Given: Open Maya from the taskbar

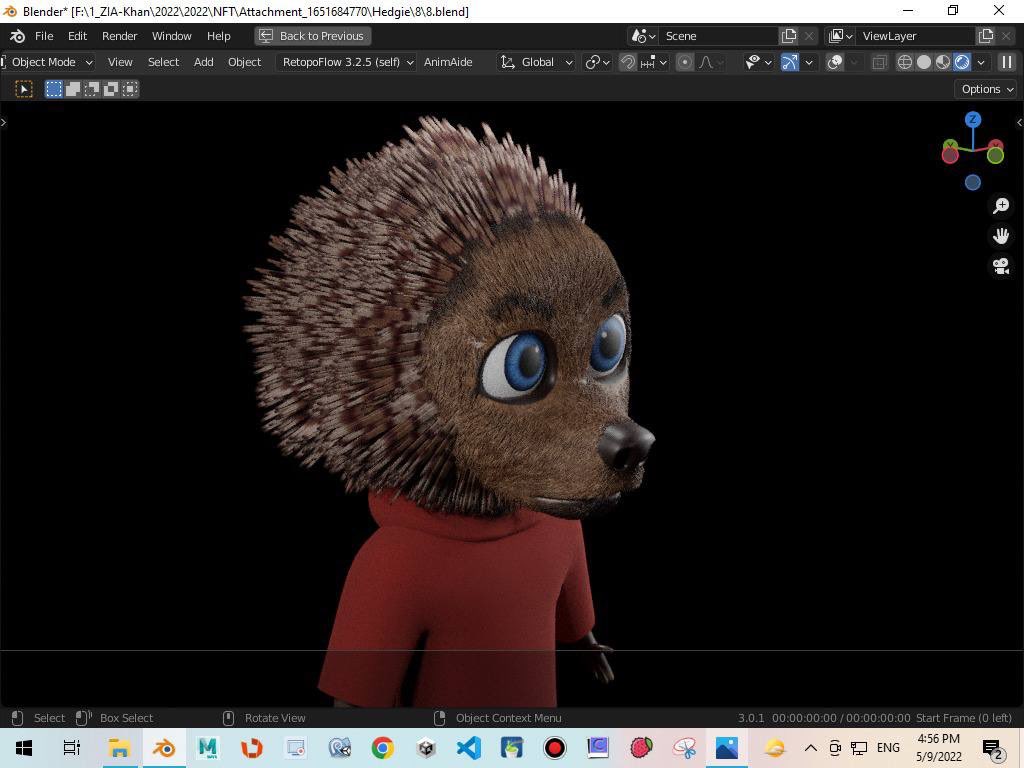Looking at the screenshot, I should click(x=207, y=748).
